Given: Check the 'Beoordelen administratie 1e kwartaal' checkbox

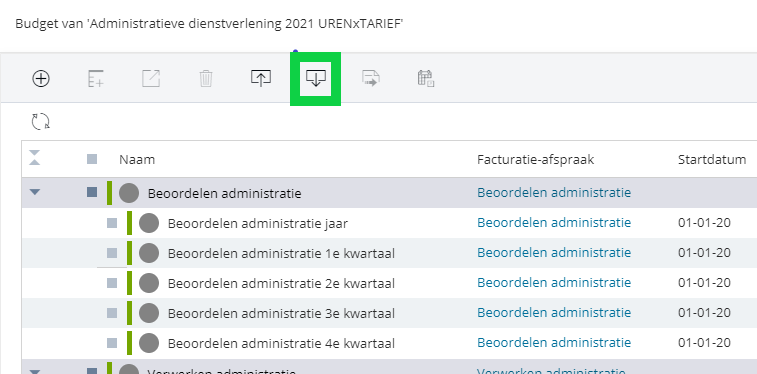Looking at the screenshot, I should tap(112, 253).
